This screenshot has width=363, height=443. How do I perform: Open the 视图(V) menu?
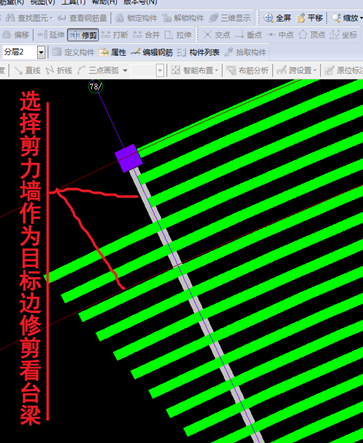(43, 2)
